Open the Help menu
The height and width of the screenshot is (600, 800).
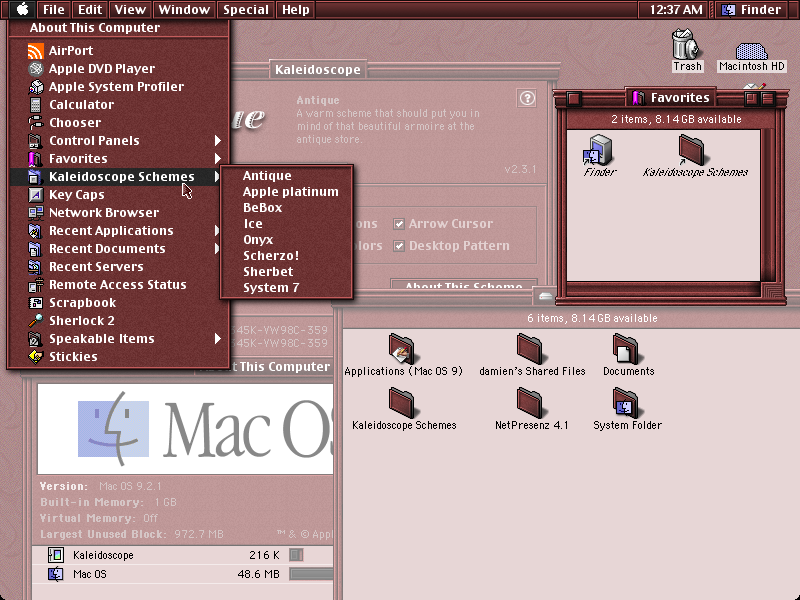pos(296,9)
